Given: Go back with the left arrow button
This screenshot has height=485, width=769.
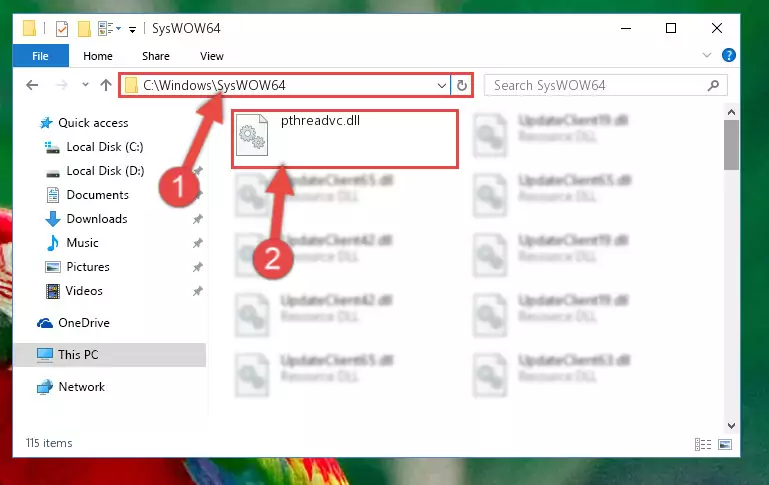Looking at the screenshot, I should point(32,85).
